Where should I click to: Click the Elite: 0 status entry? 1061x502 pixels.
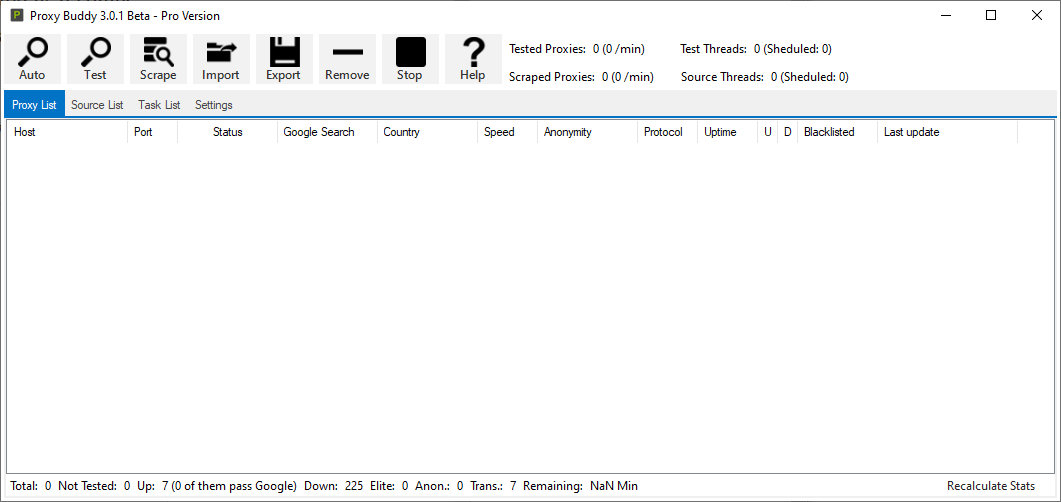[390, 486]
